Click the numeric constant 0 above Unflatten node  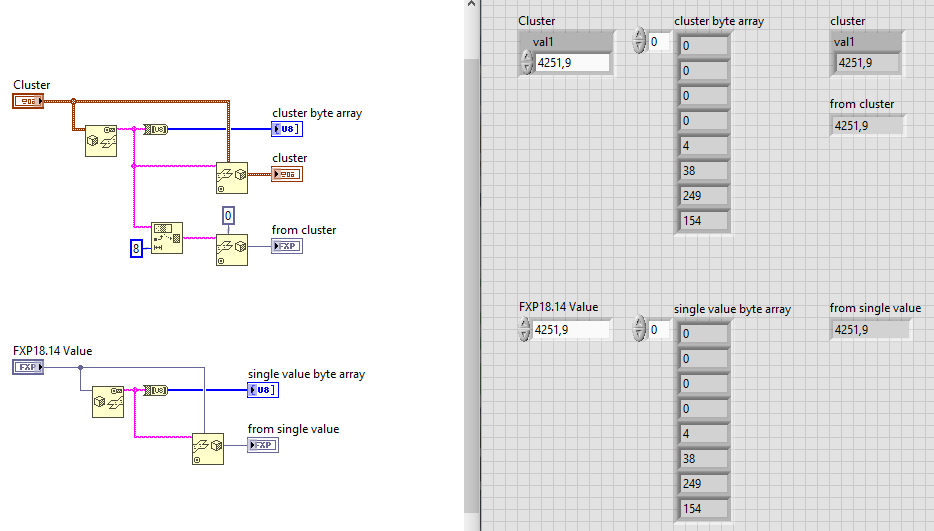[228, 215]
